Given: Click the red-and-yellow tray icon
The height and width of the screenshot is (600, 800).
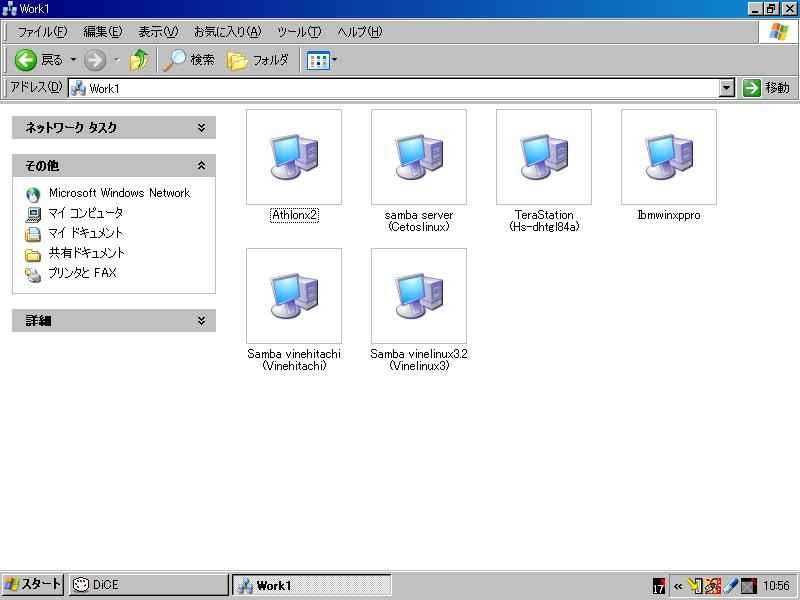Looking at the screenshot, I should coord(713,586).
